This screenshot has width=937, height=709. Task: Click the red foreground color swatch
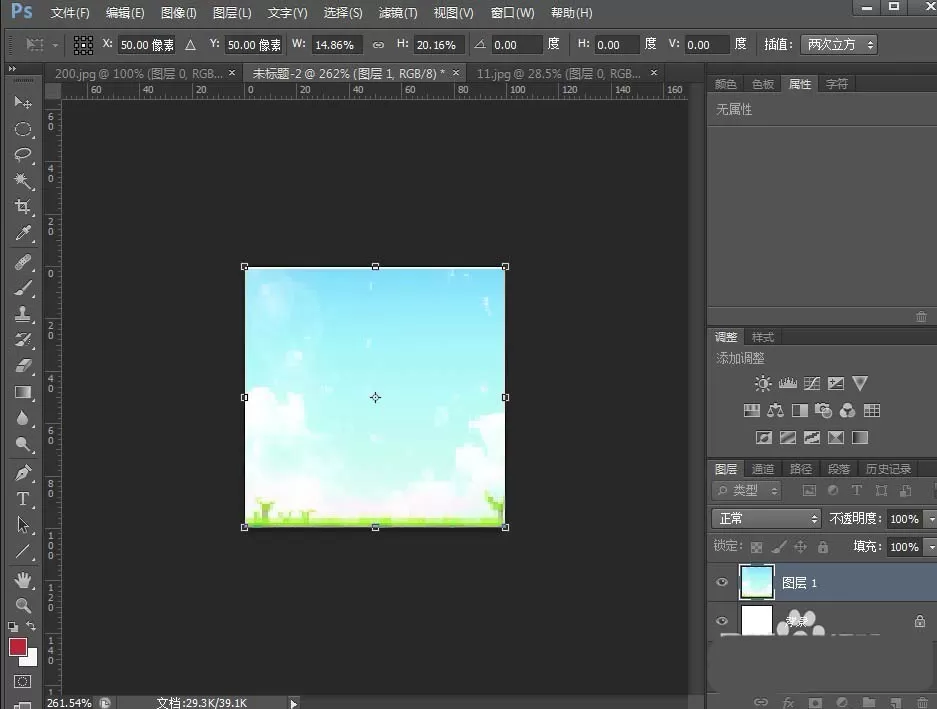coord(17,647)
